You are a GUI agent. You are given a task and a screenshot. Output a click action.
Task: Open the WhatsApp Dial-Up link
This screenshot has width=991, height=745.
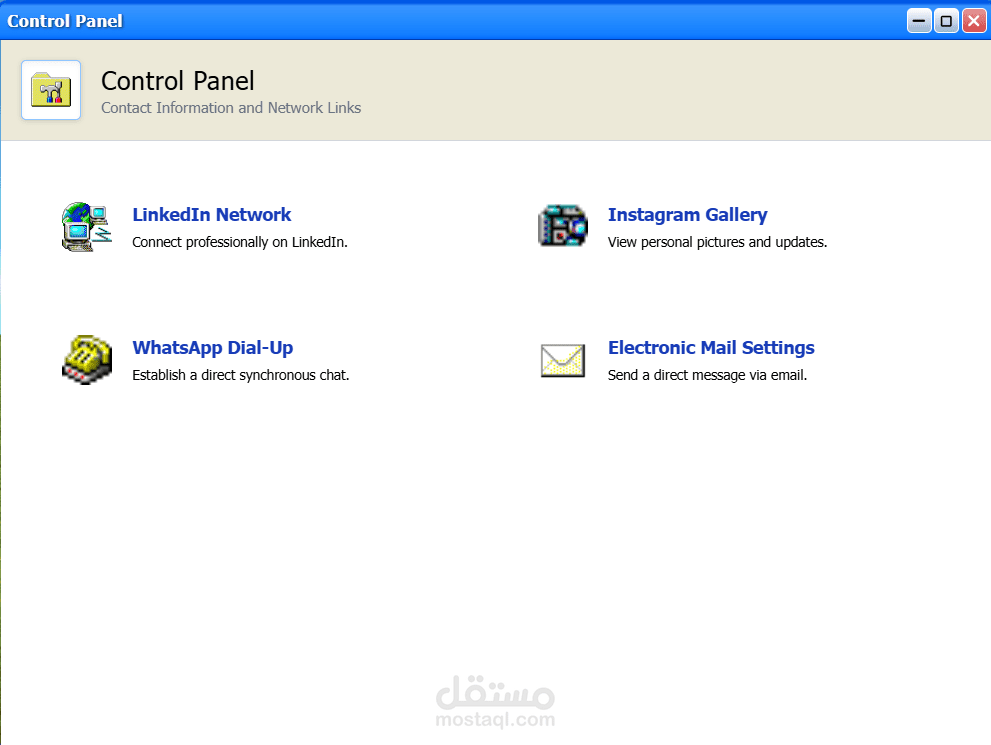(x=212, y=348)
